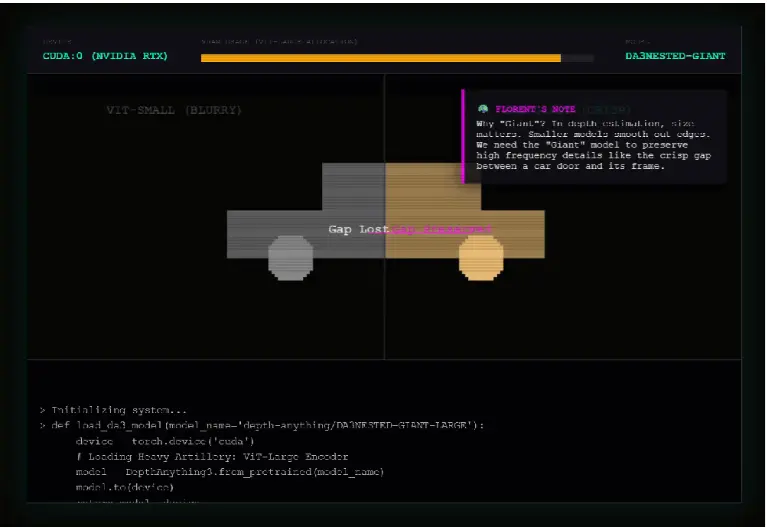Viewport: 767px width, 528px height.
Task: Select the orange crisp car cabin
Action: [432, 187]
